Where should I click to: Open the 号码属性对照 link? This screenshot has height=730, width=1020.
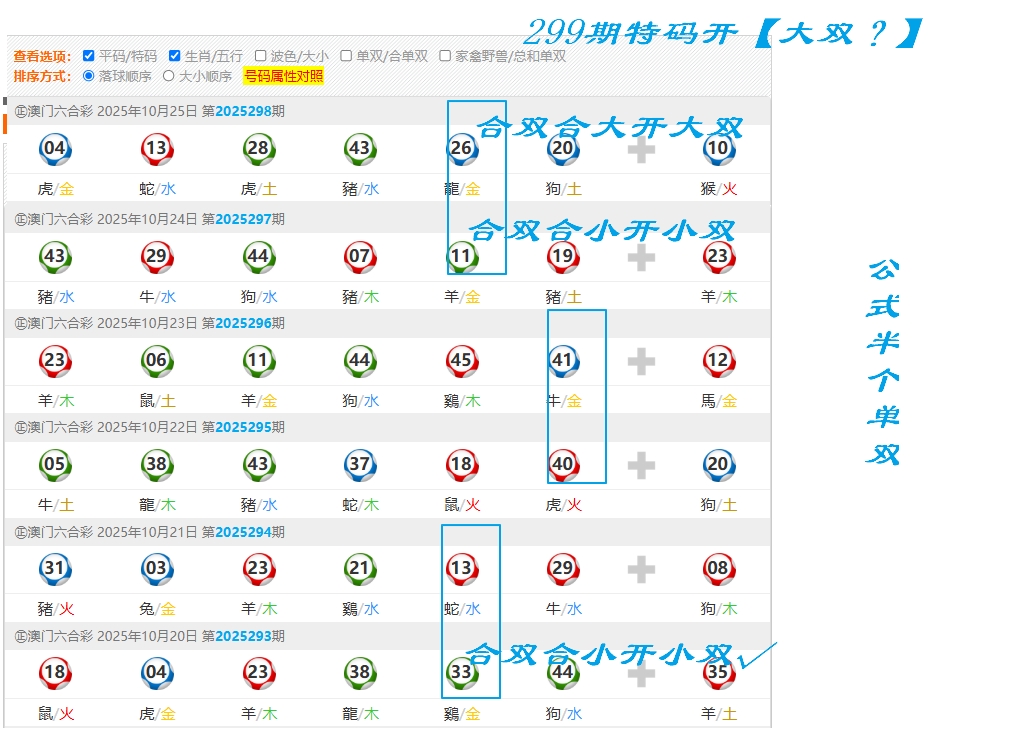tap(284, 76)
